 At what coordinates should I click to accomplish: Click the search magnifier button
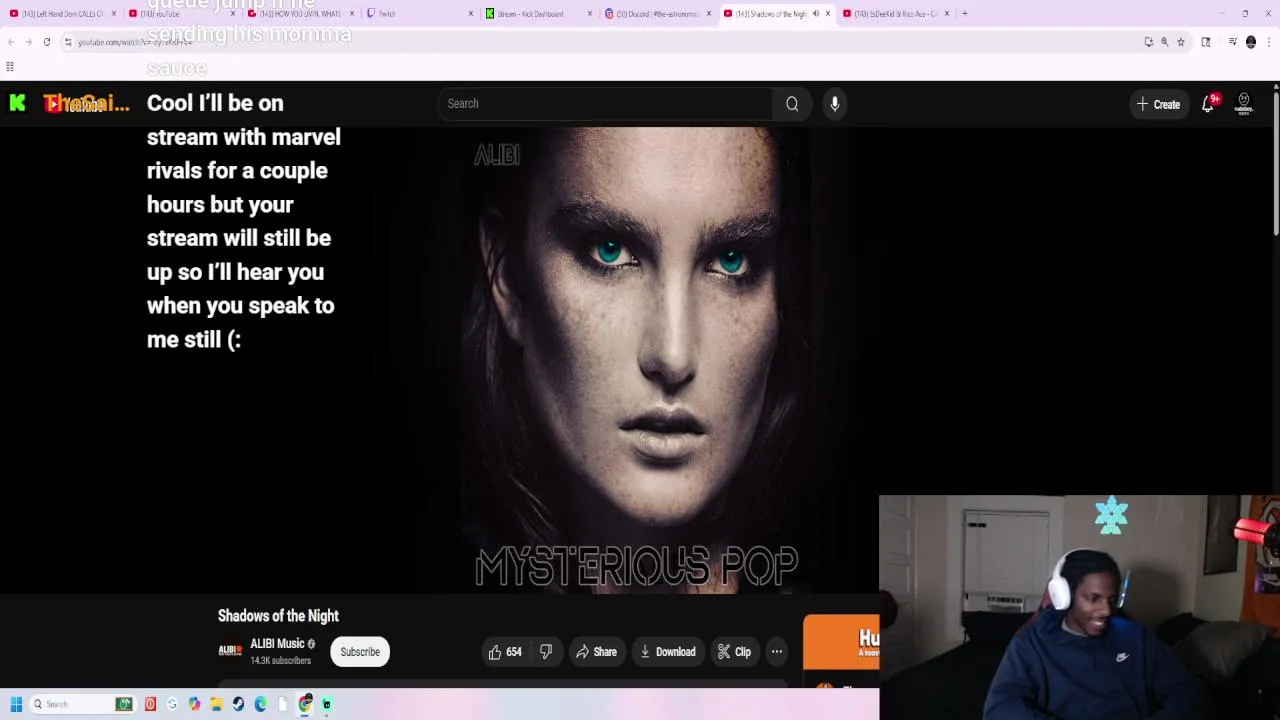point(792,104)
